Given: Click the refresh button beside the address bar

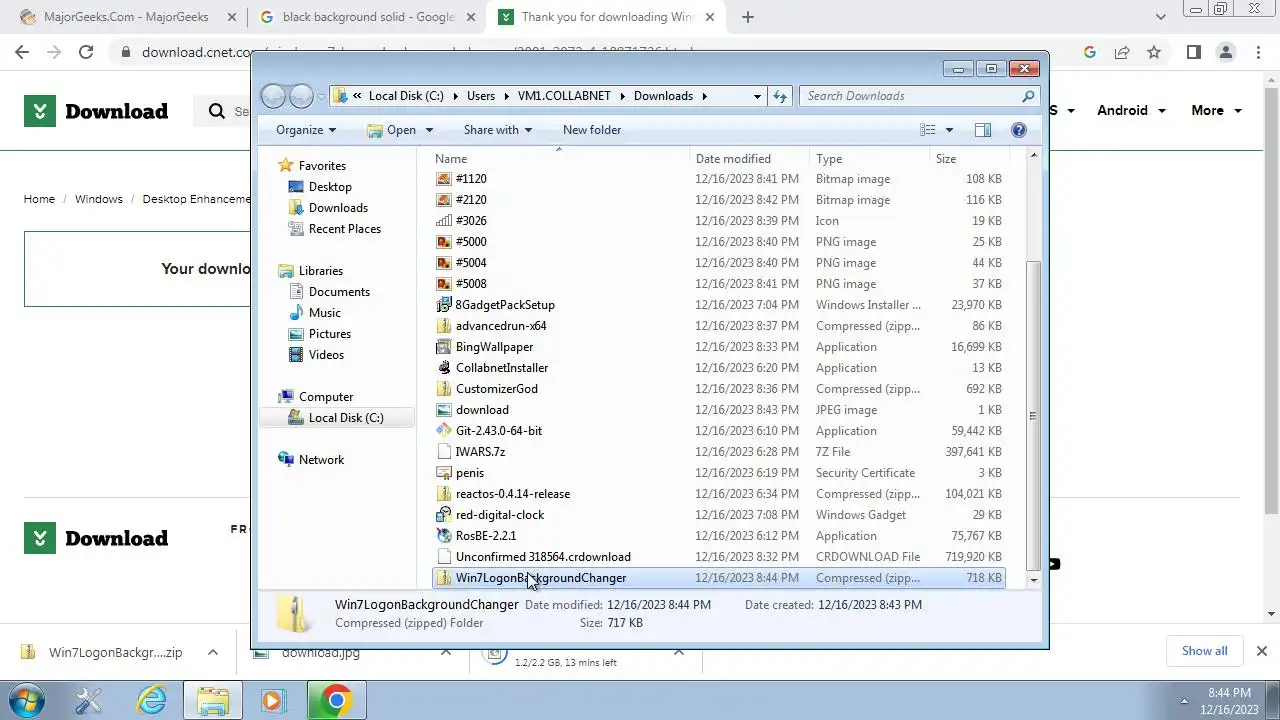Looking at the screenshot, I should [x=781, y=96].
